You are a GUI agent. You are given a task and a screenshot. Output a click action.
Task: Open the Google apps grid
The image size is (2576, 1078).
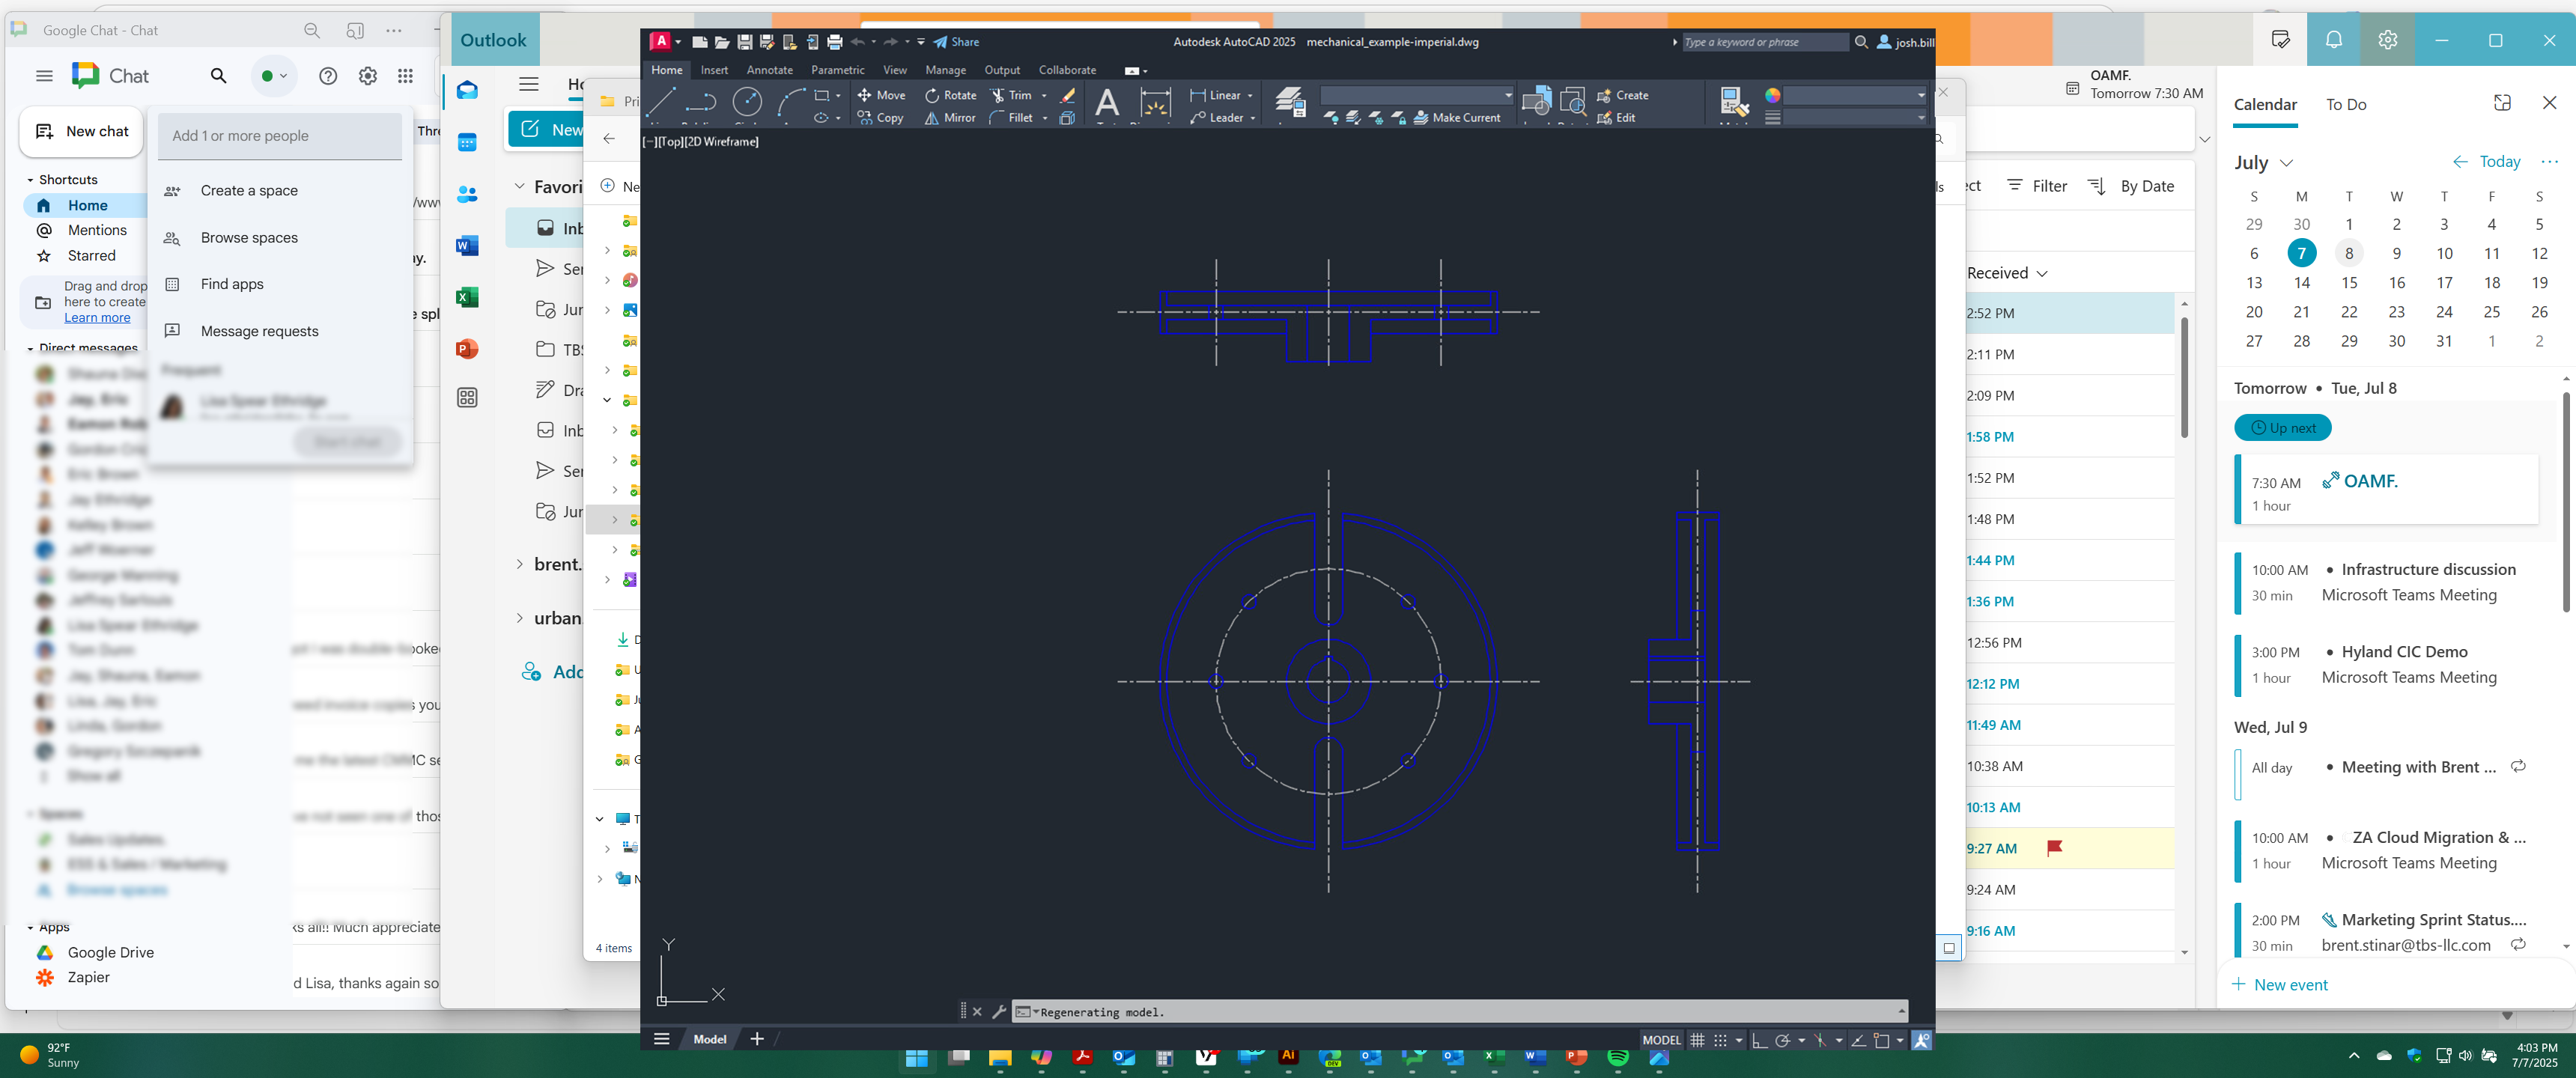pos(405,76)
